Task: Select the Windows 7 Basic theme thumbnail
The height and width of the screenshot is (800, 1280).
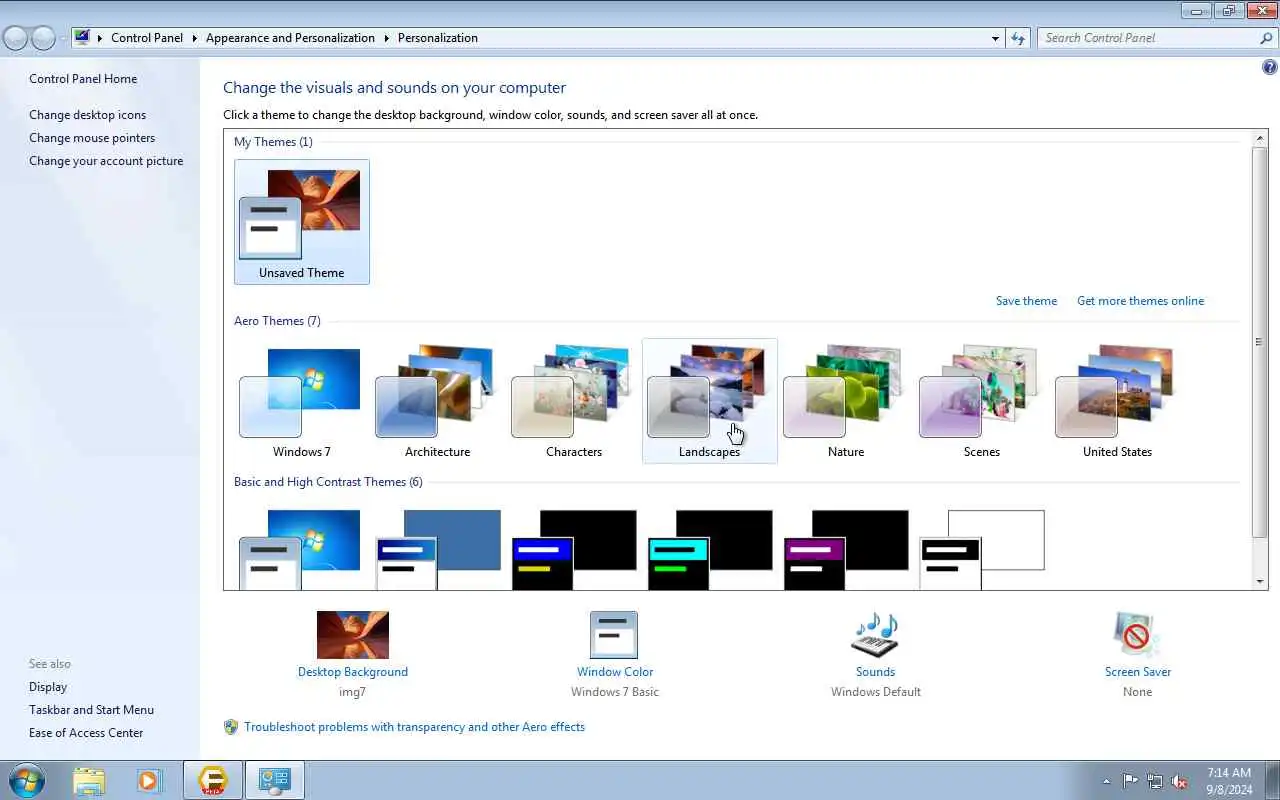Action: point(300,549)
